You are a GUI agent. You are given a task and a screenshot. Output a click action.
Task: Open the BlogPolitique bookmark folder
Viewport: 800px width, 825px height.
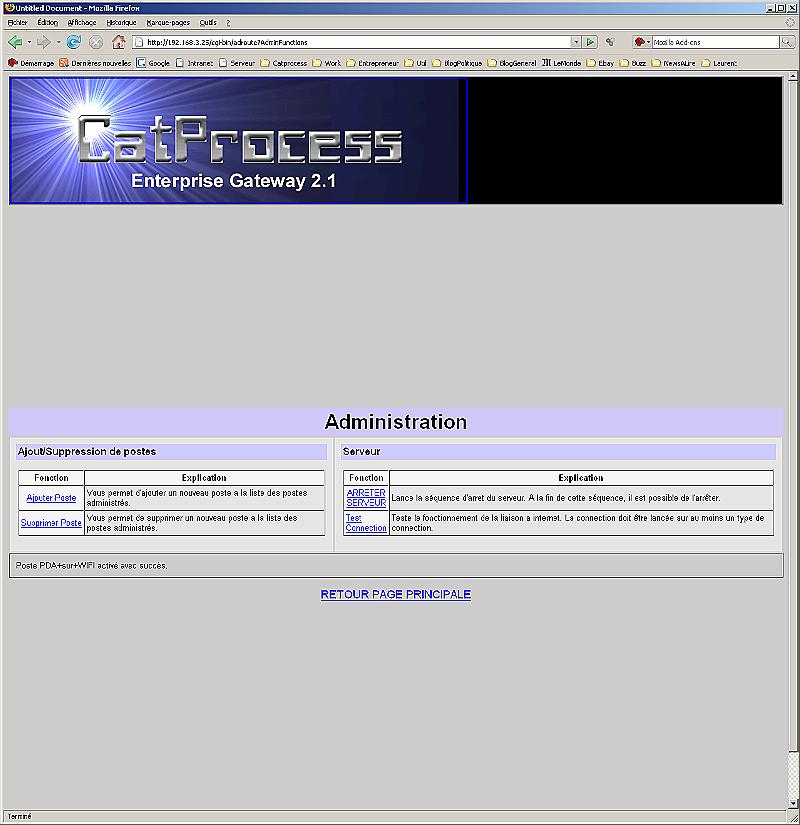pos(457,63)
